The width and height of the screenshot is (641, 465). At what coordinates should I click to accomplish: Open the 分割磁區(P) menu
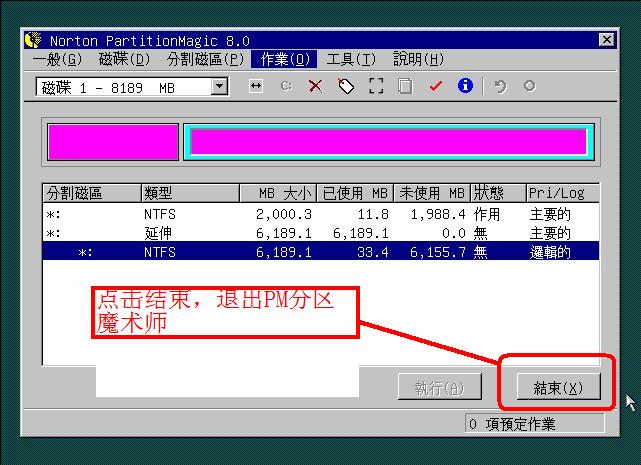[205, 60]
